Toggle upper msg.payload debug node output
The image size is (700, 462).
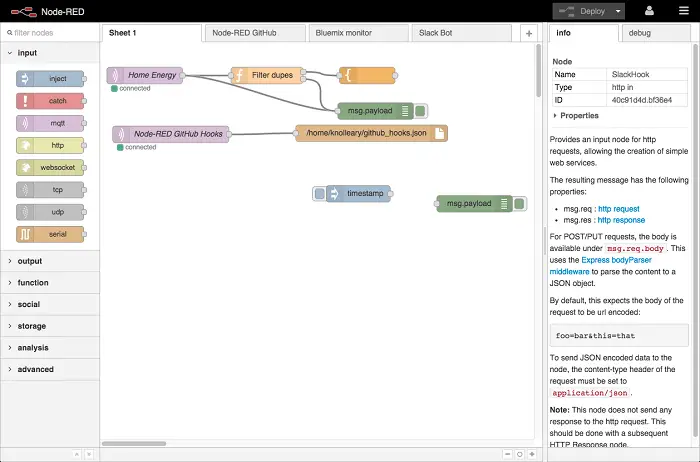[x=420, y=111]
